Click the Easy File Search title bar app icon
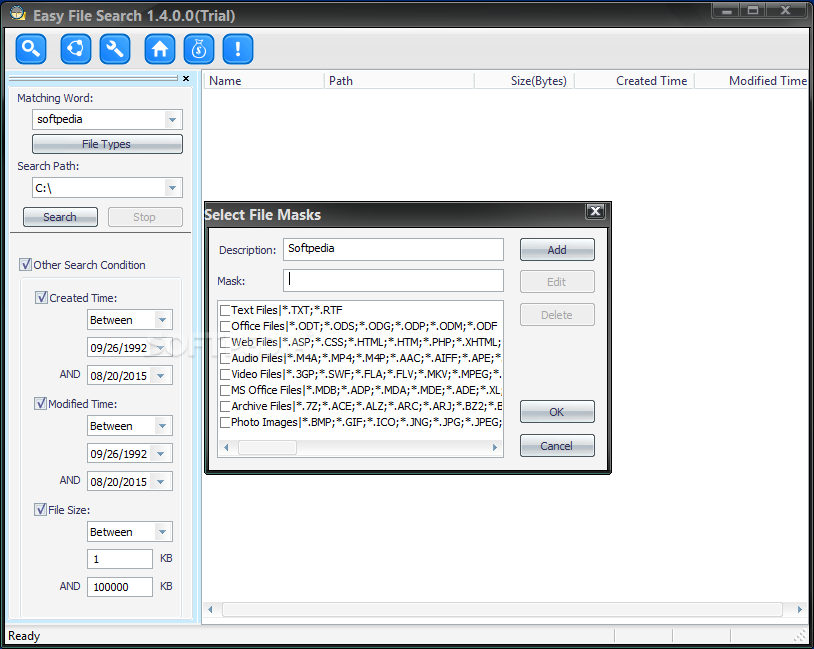814x649 pixels. [x=18, y=13]
